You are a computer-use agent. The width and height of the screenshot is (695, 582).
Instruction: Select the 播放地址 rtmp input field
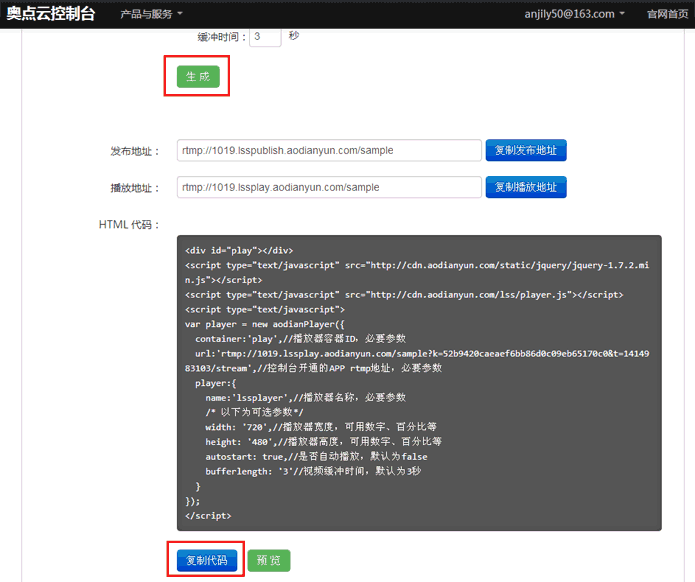point(329,187)
